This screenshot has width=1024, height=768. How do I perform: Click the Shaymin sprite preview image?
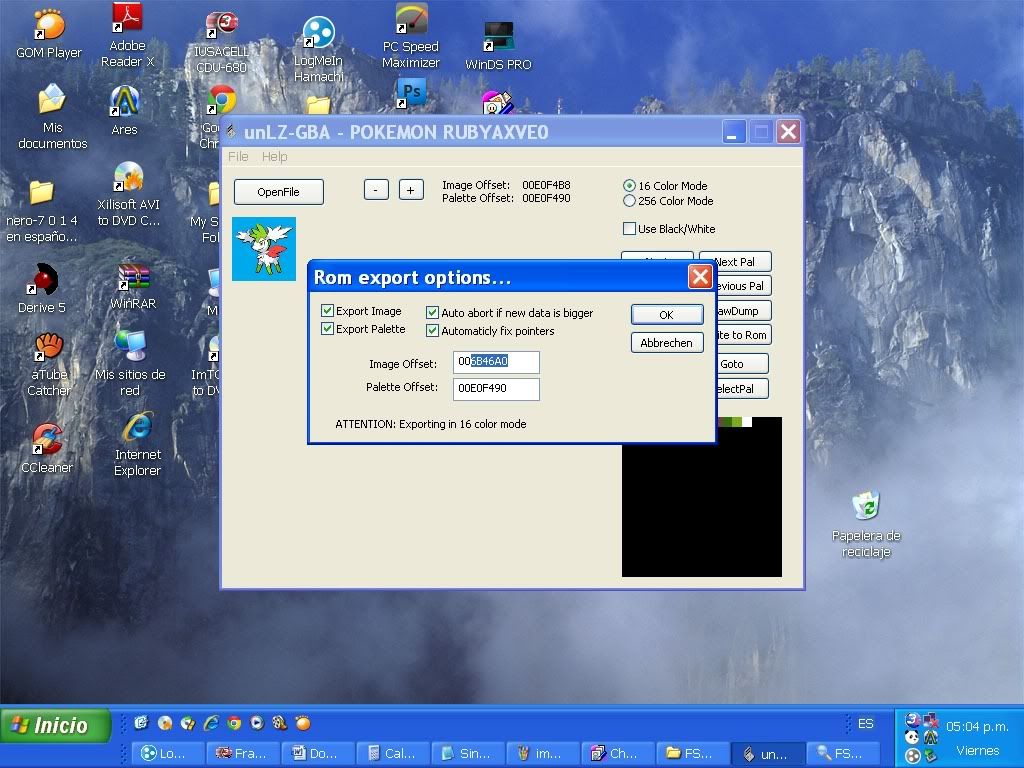264,249
